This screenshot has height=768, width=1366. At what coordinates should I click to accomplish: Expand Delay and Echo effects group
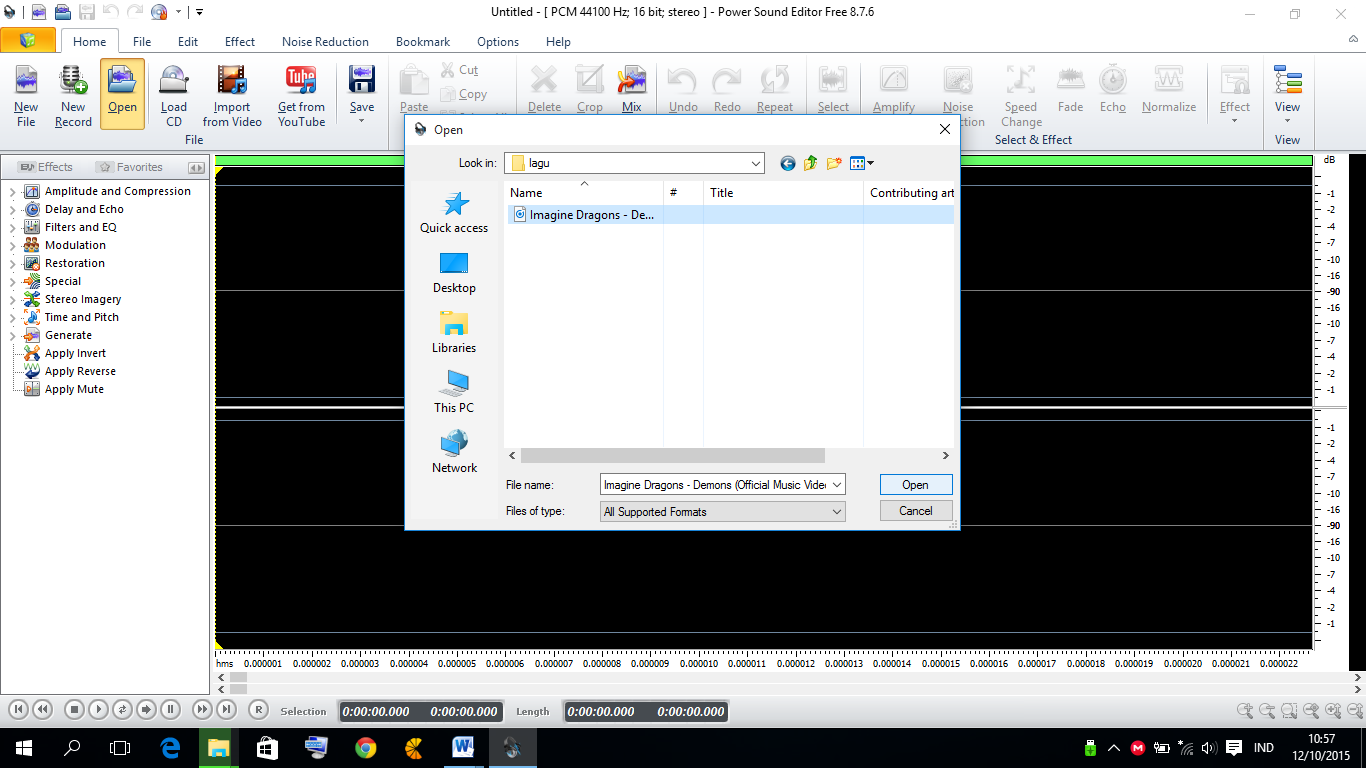pos(13,209)
